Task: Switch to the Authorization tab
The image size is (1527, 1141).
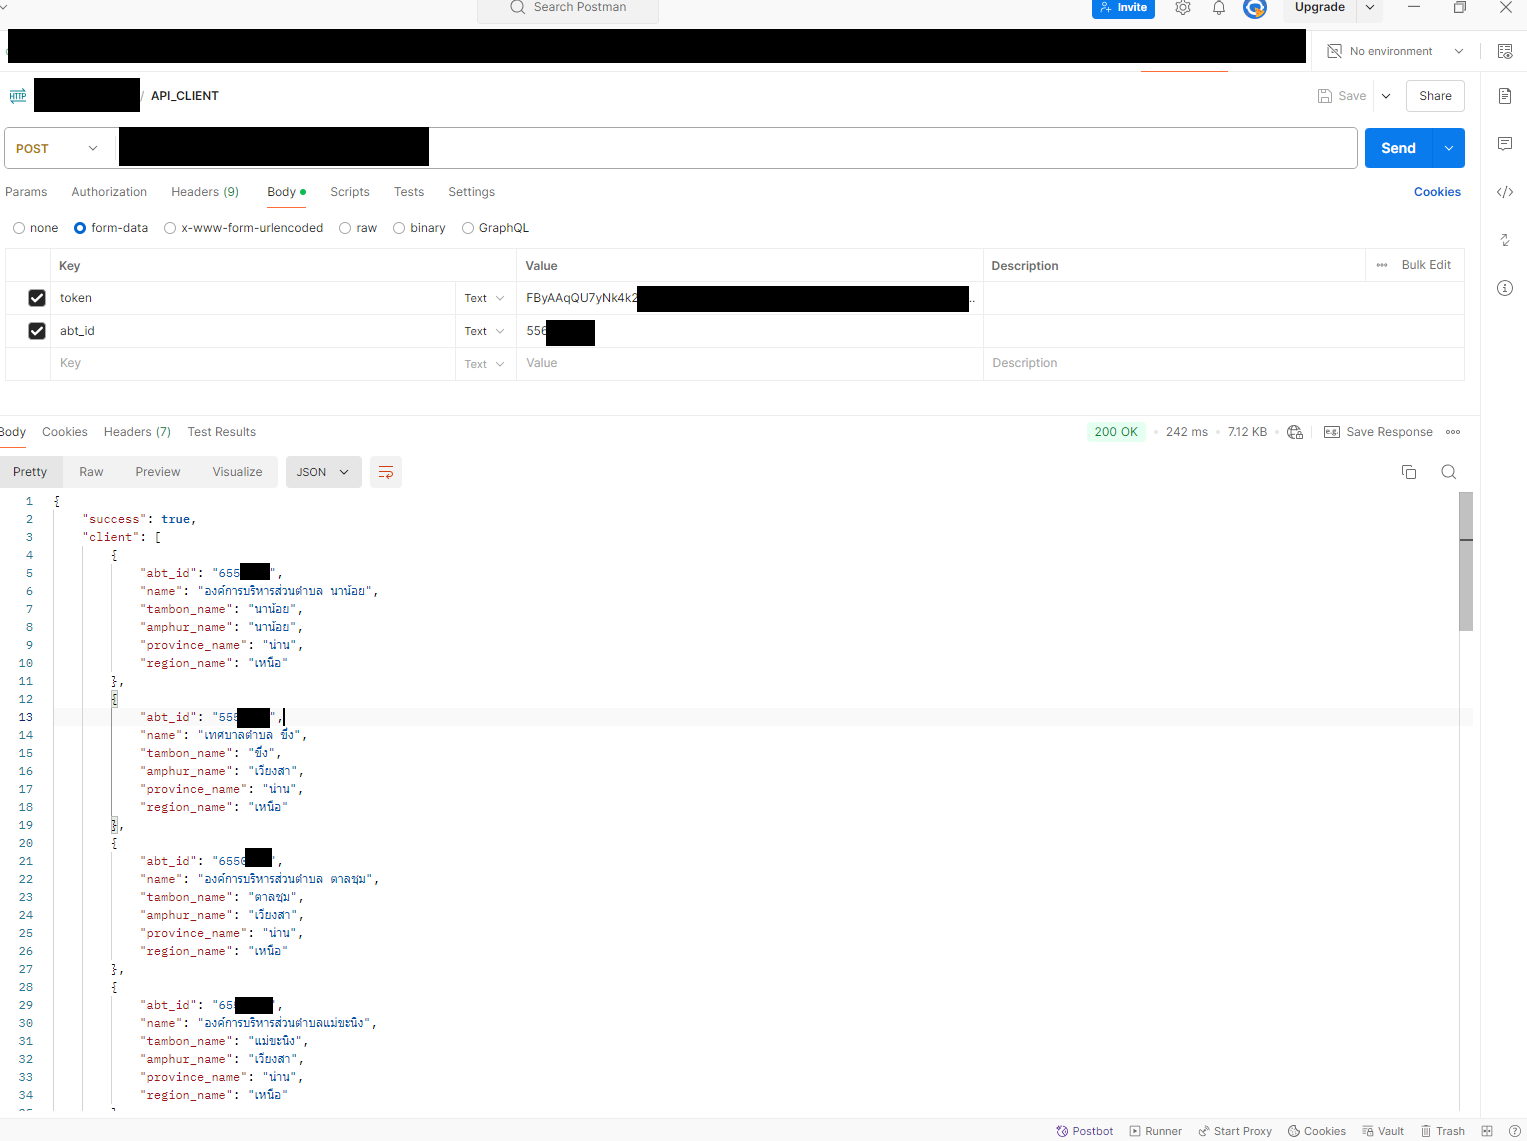Action: pyautogui.click(x=109, y=192)
